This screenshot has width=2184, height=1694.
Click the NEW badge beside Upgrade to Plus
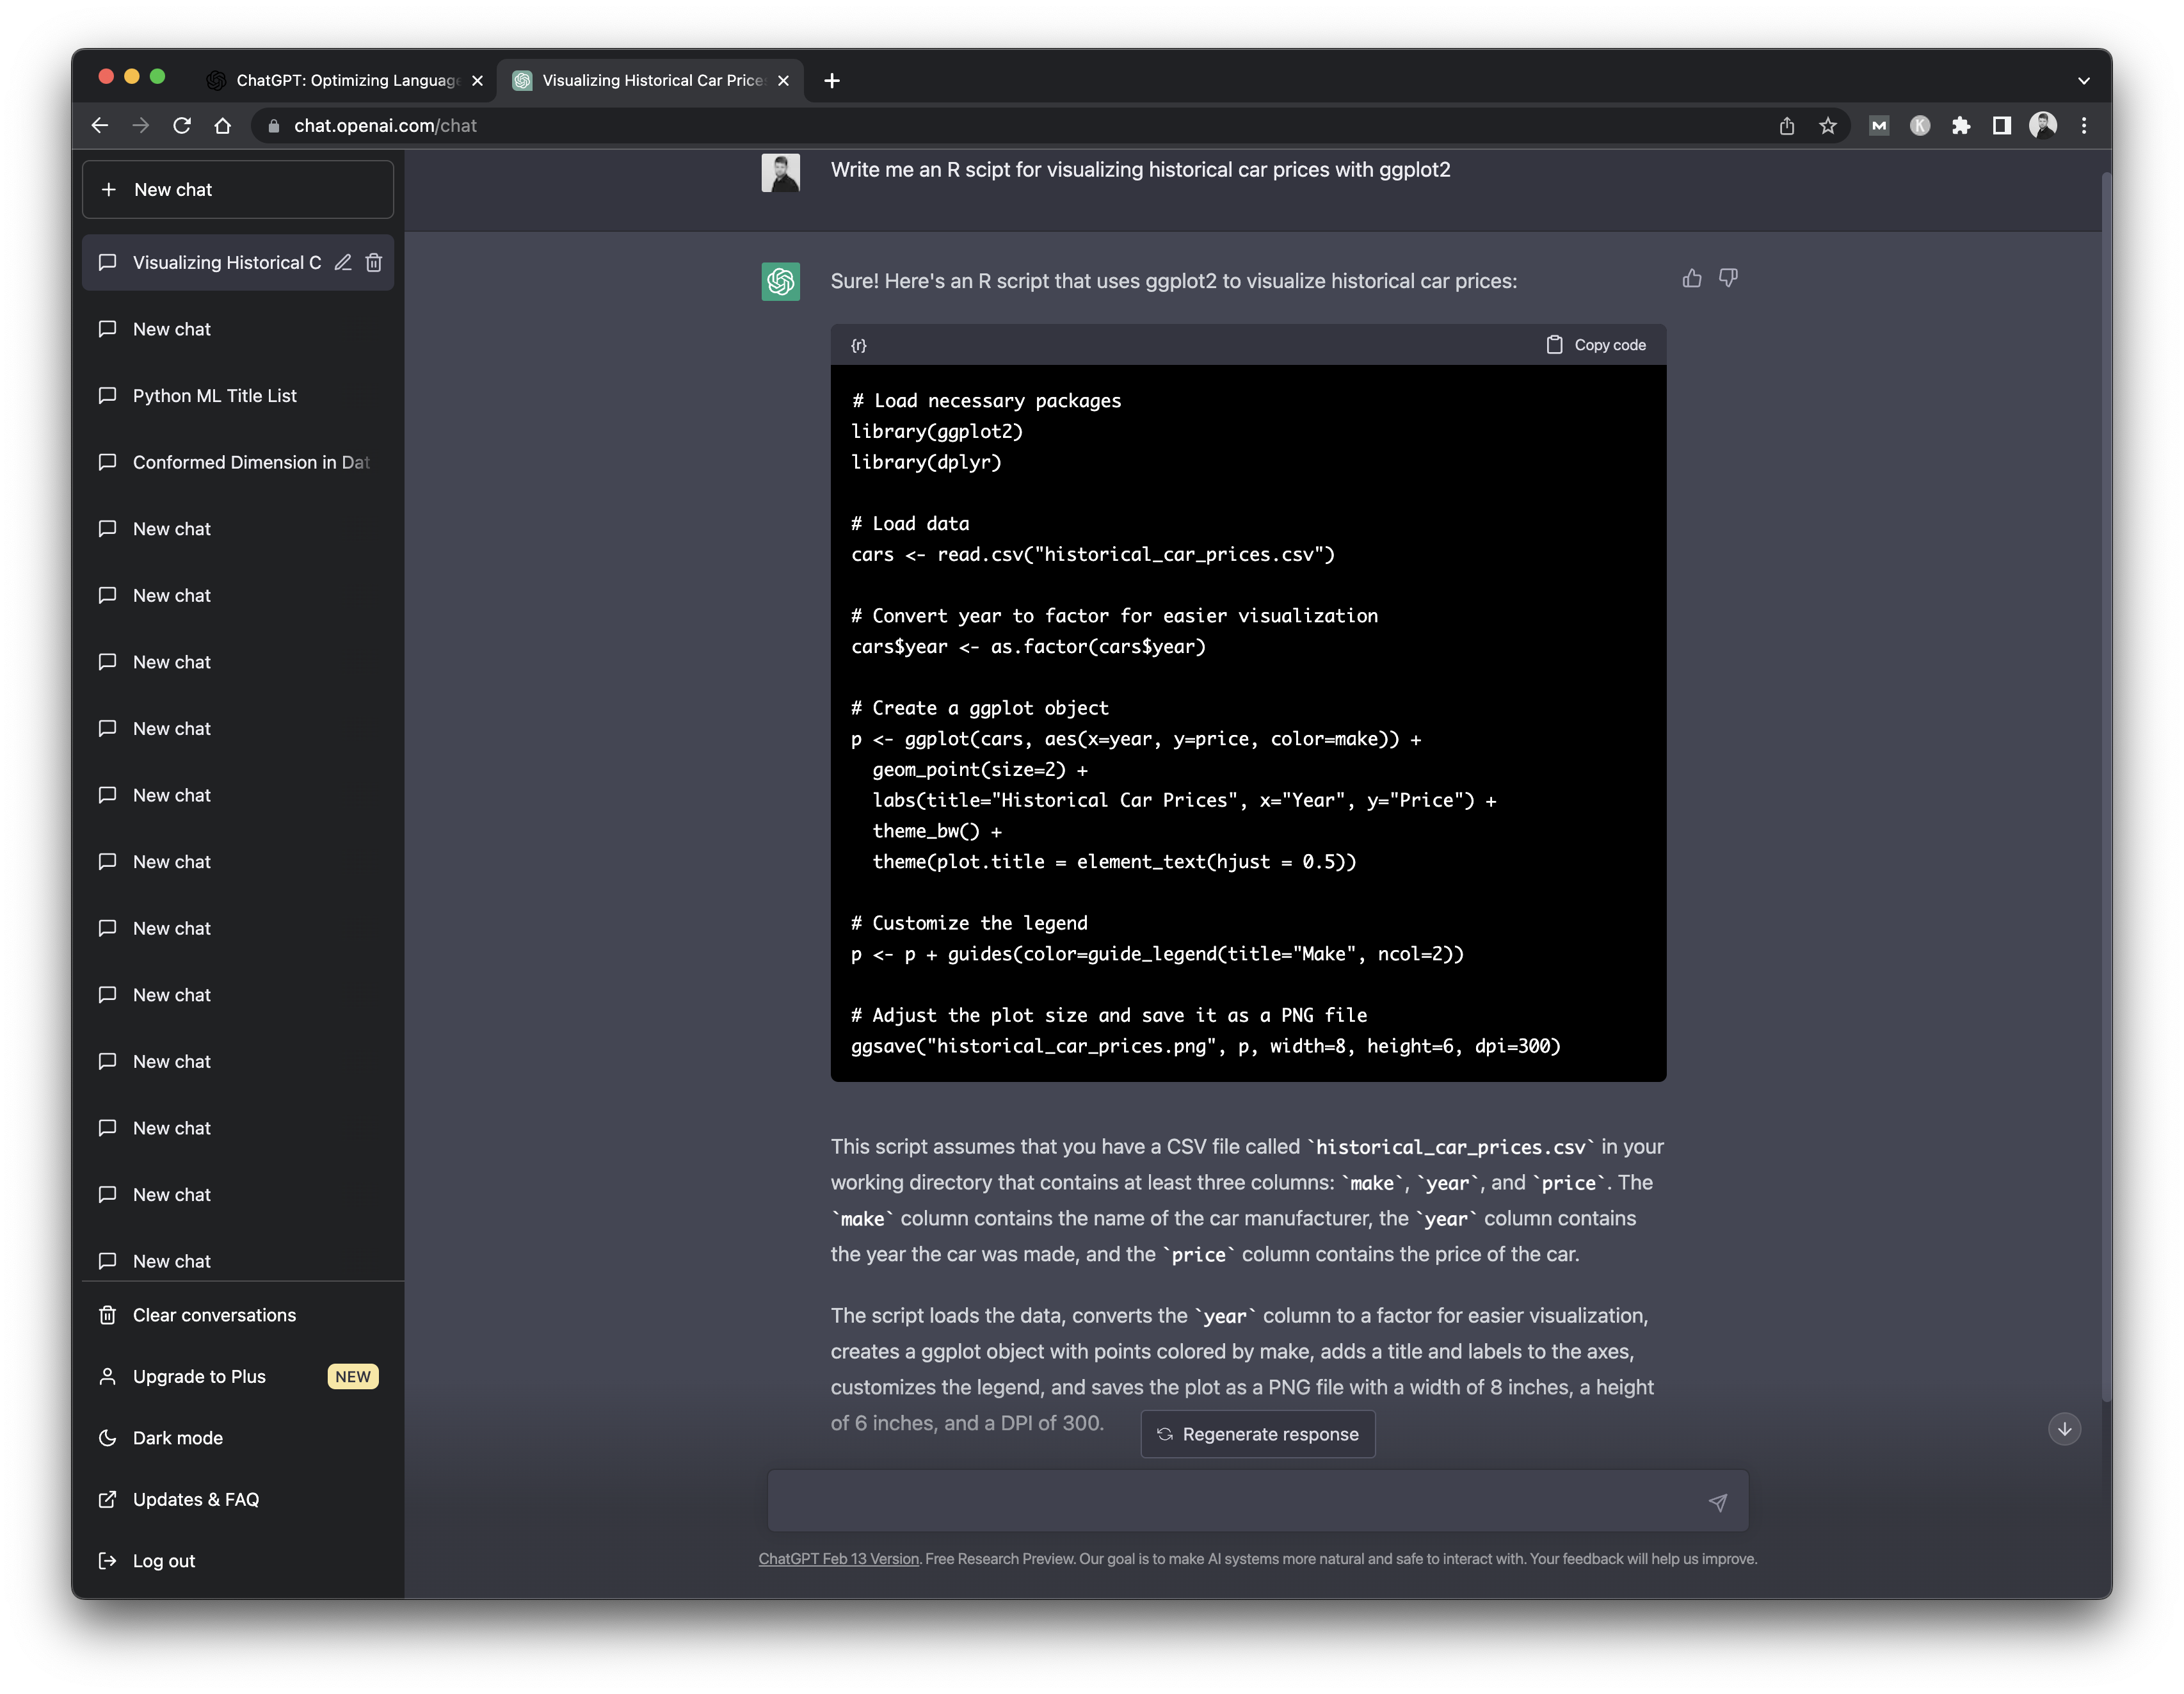353,1377
